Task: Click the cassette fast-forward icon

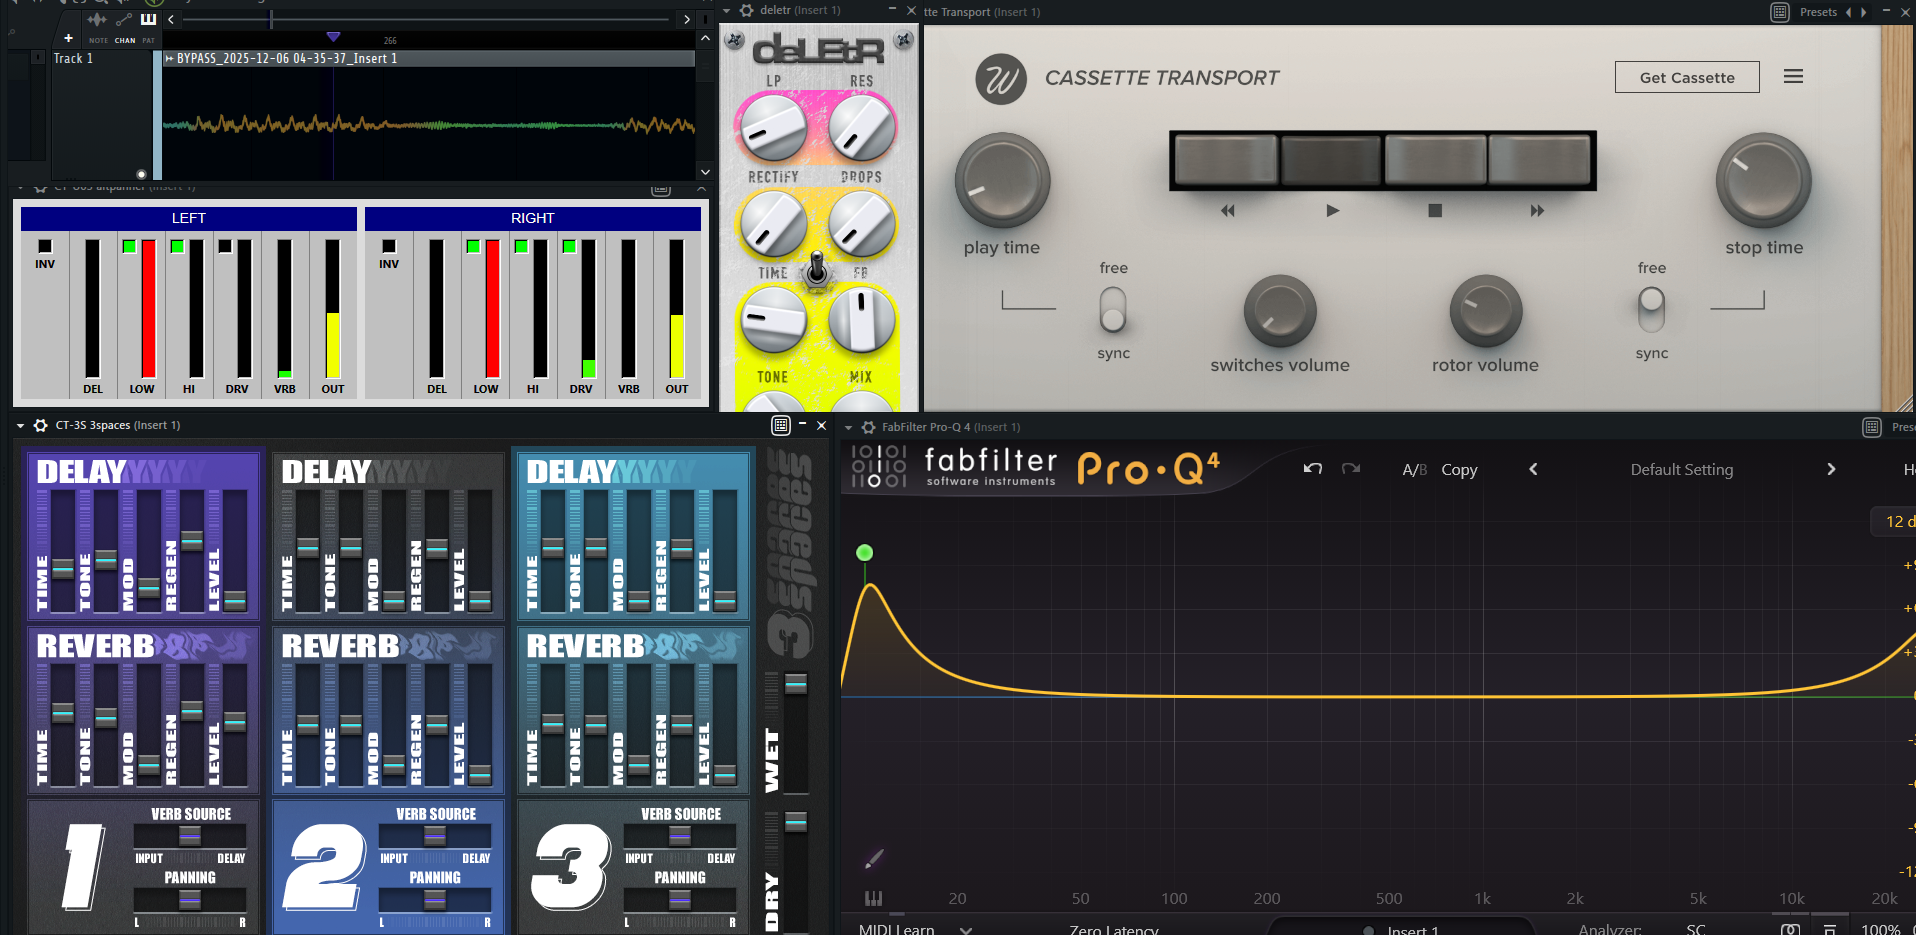Action: click(x=1537, y=211)
